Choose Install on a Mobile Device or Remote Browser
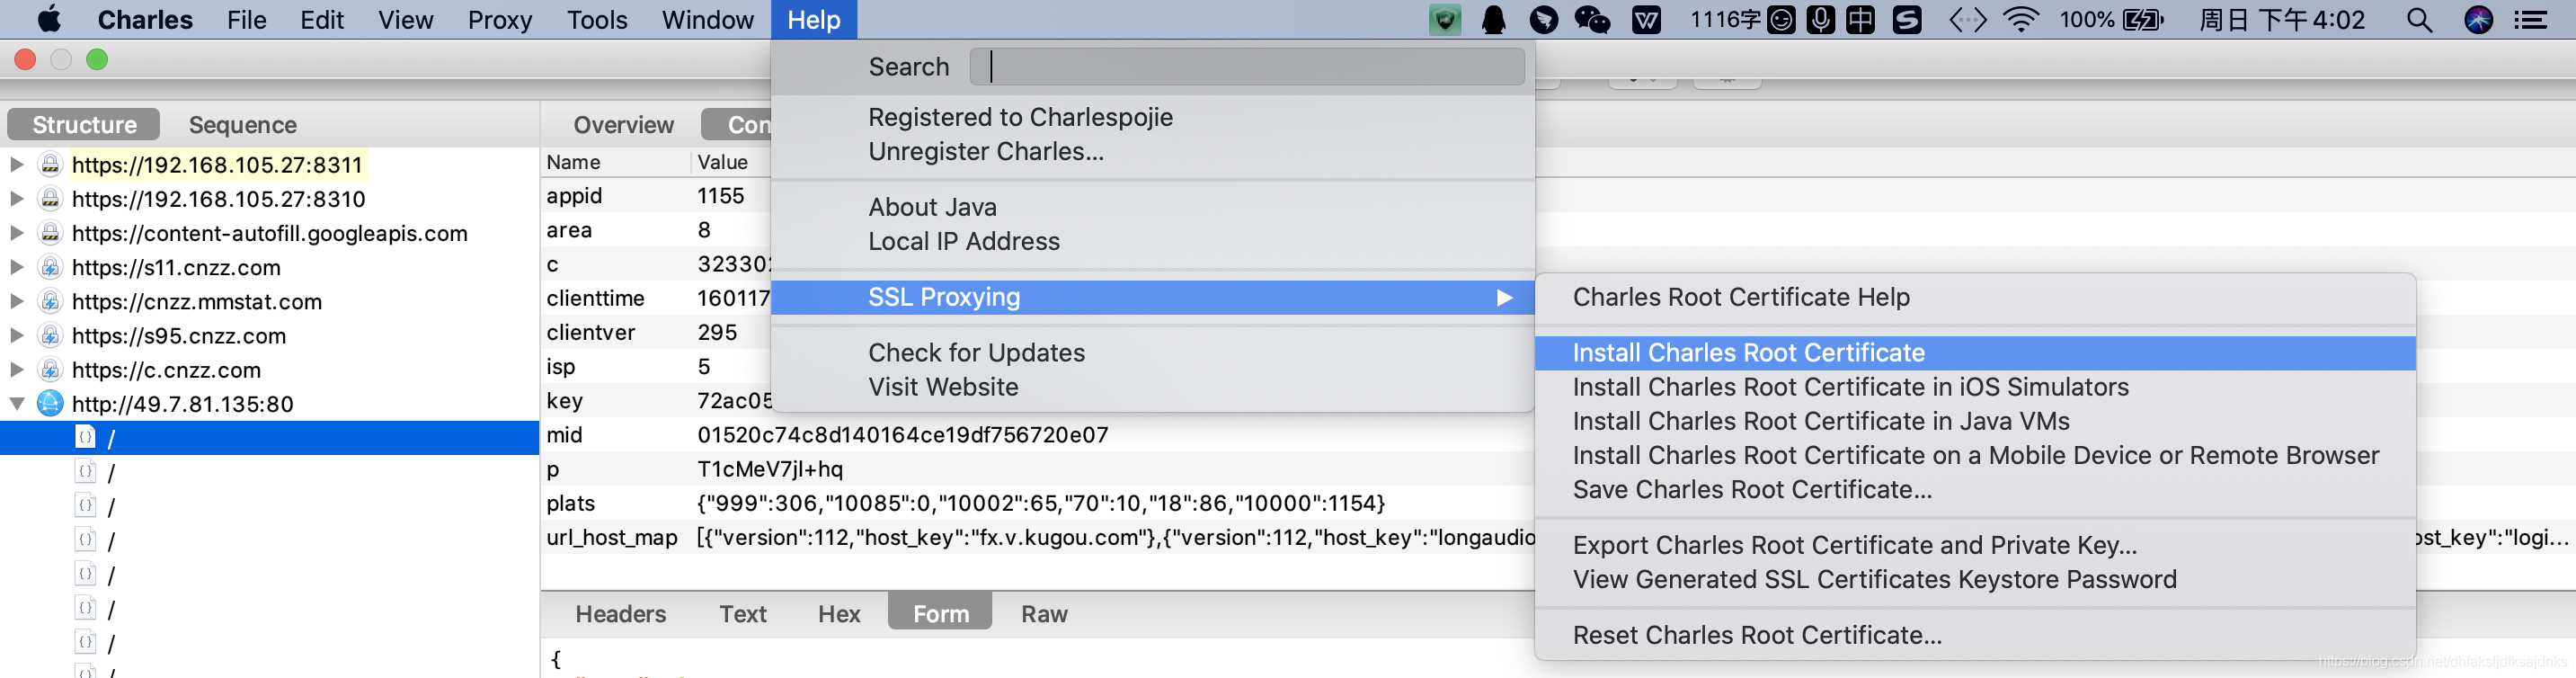Viewport: 2576px width, 678px height. click(x=1974, y=455)
